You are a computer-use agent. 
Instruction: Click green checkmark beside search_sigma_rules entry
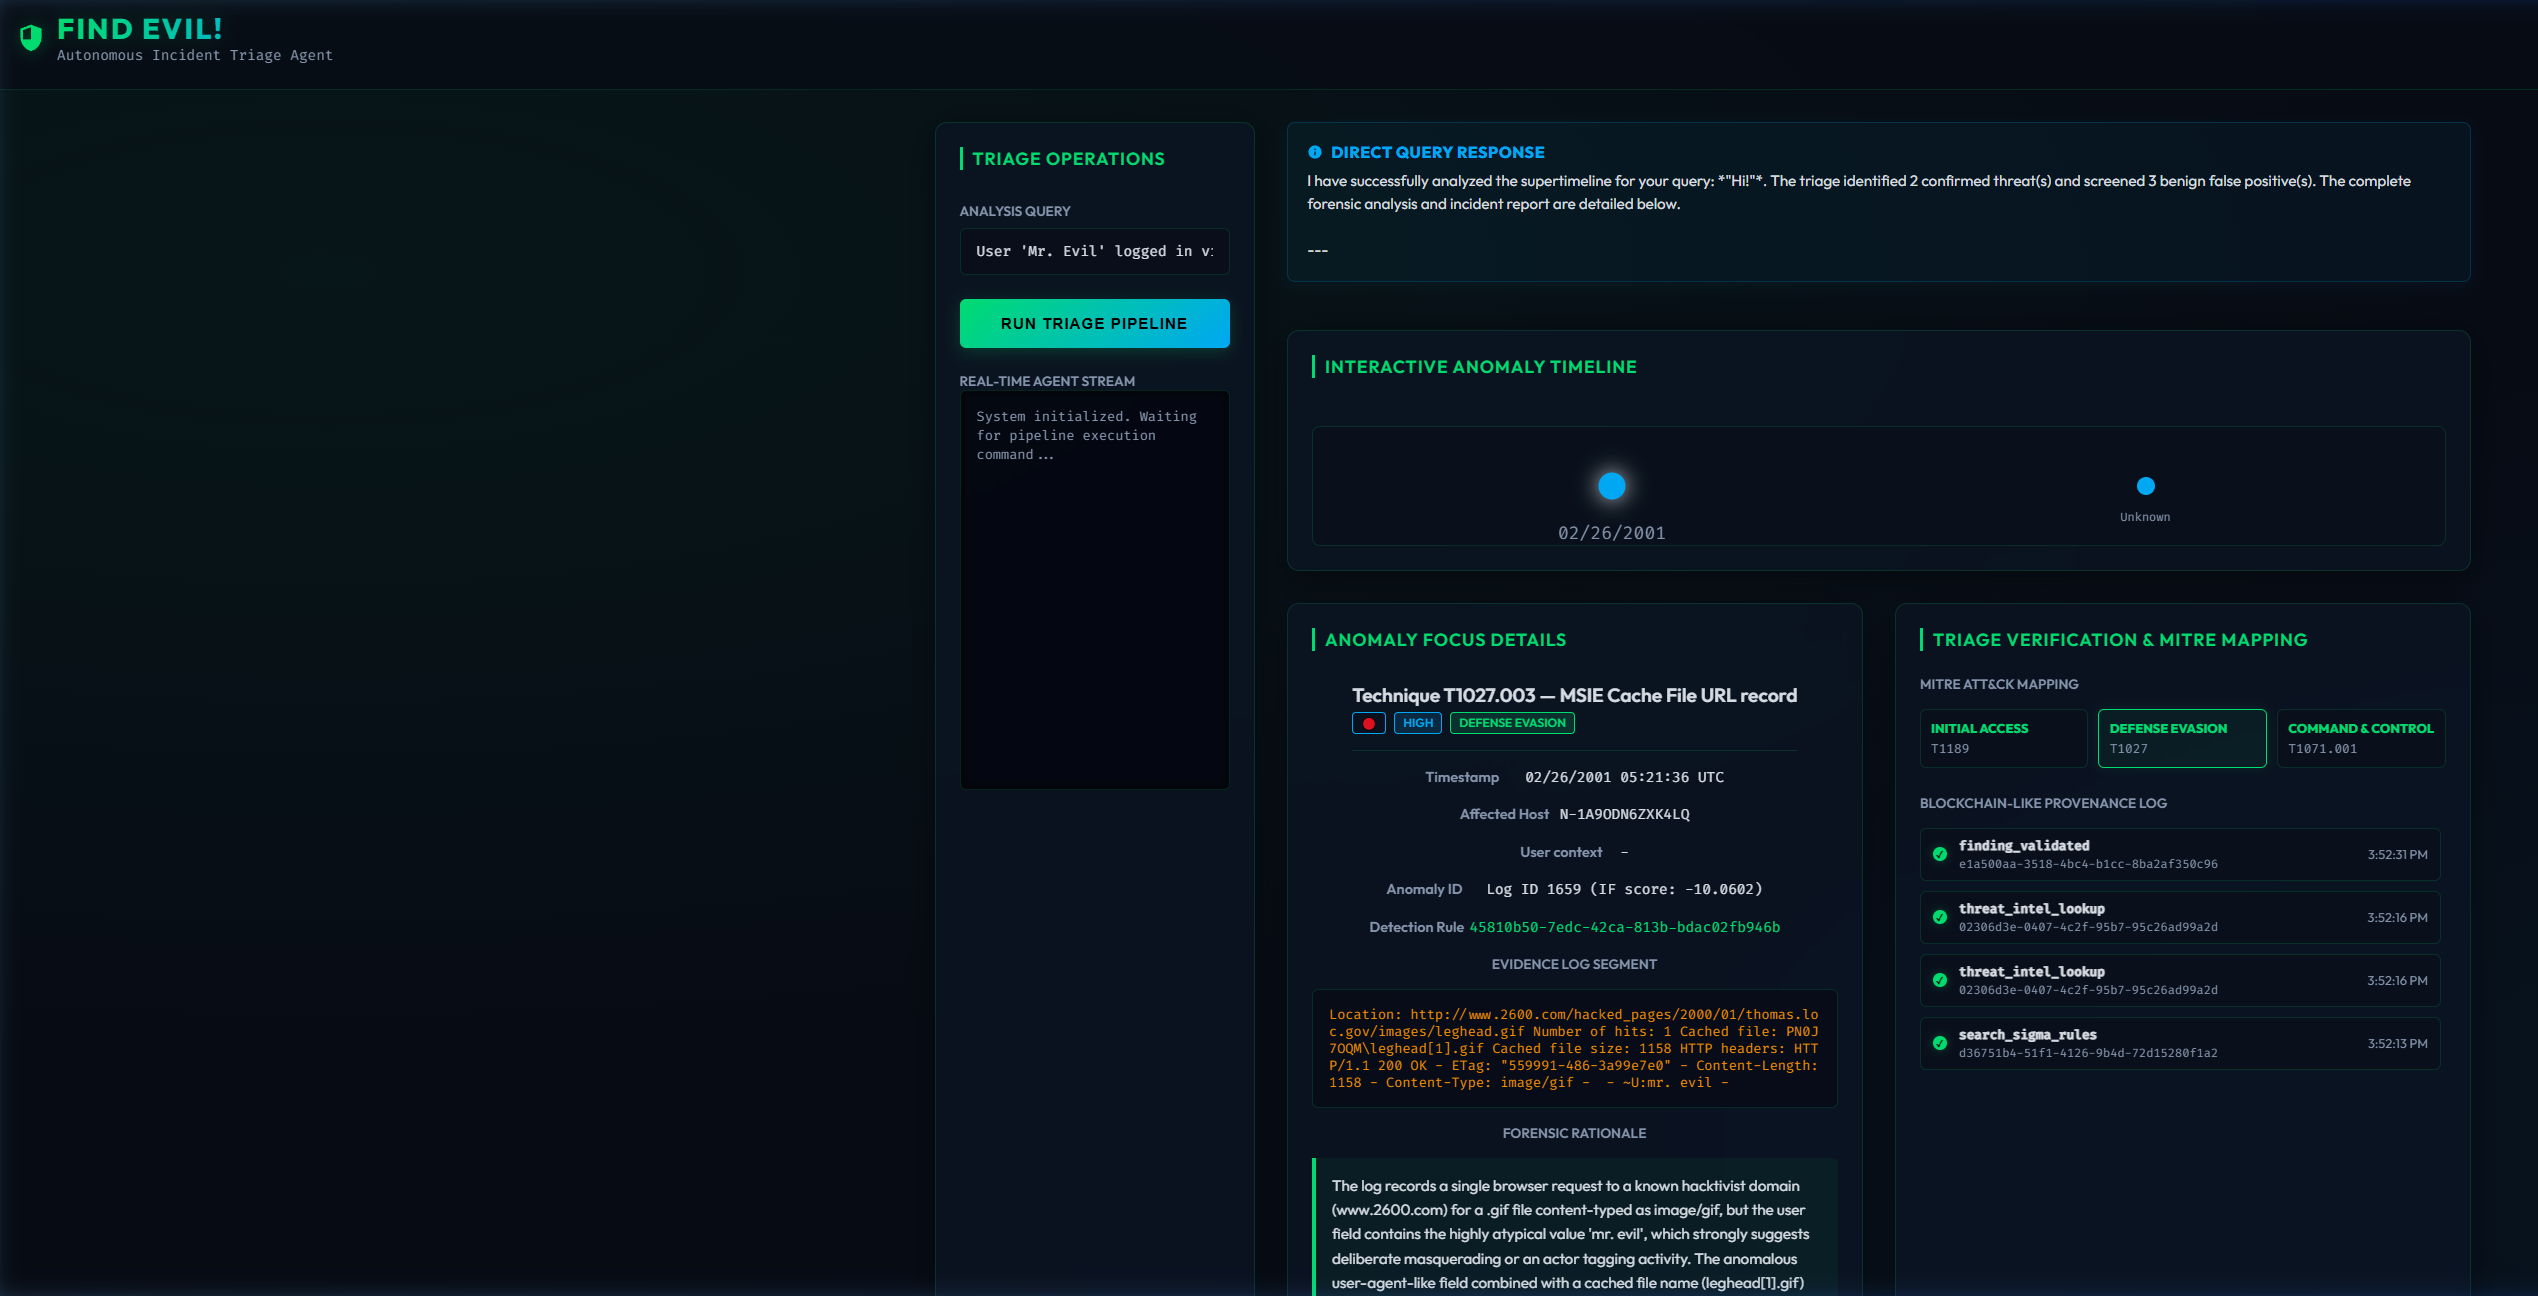pos(1940,1043)
